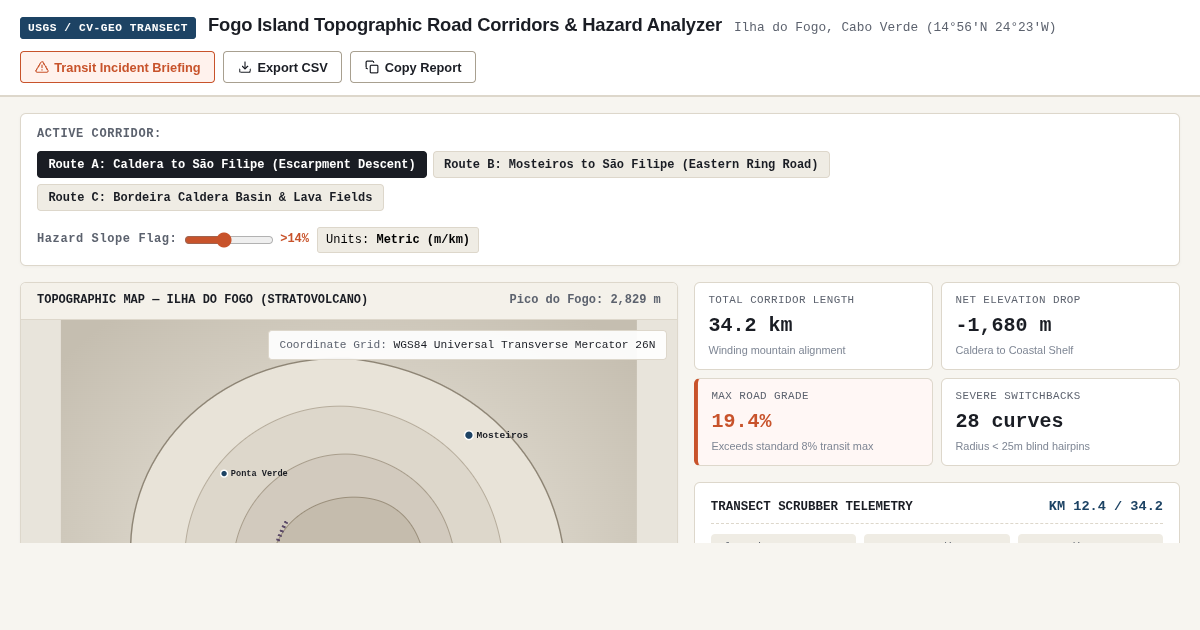Click the ACTIVE CORRIDOR label
1200x630 pixels.
99,134
